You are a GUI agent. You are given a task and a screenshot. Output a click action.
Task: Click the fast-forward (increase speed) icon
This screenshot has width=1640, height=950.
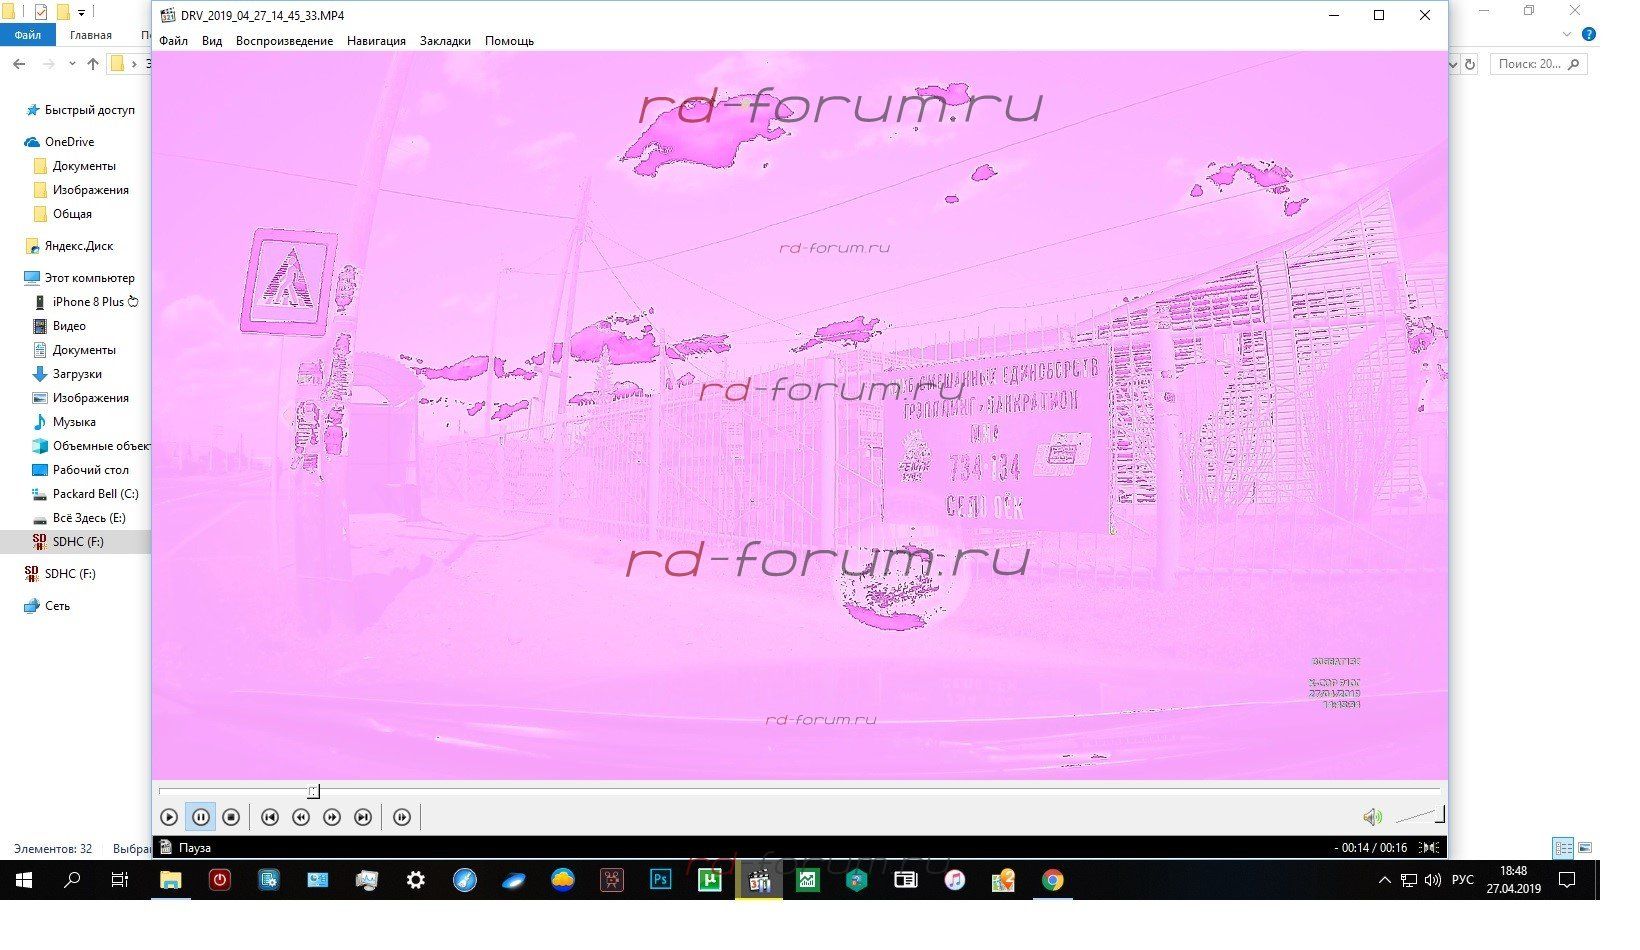coord(332,817)
